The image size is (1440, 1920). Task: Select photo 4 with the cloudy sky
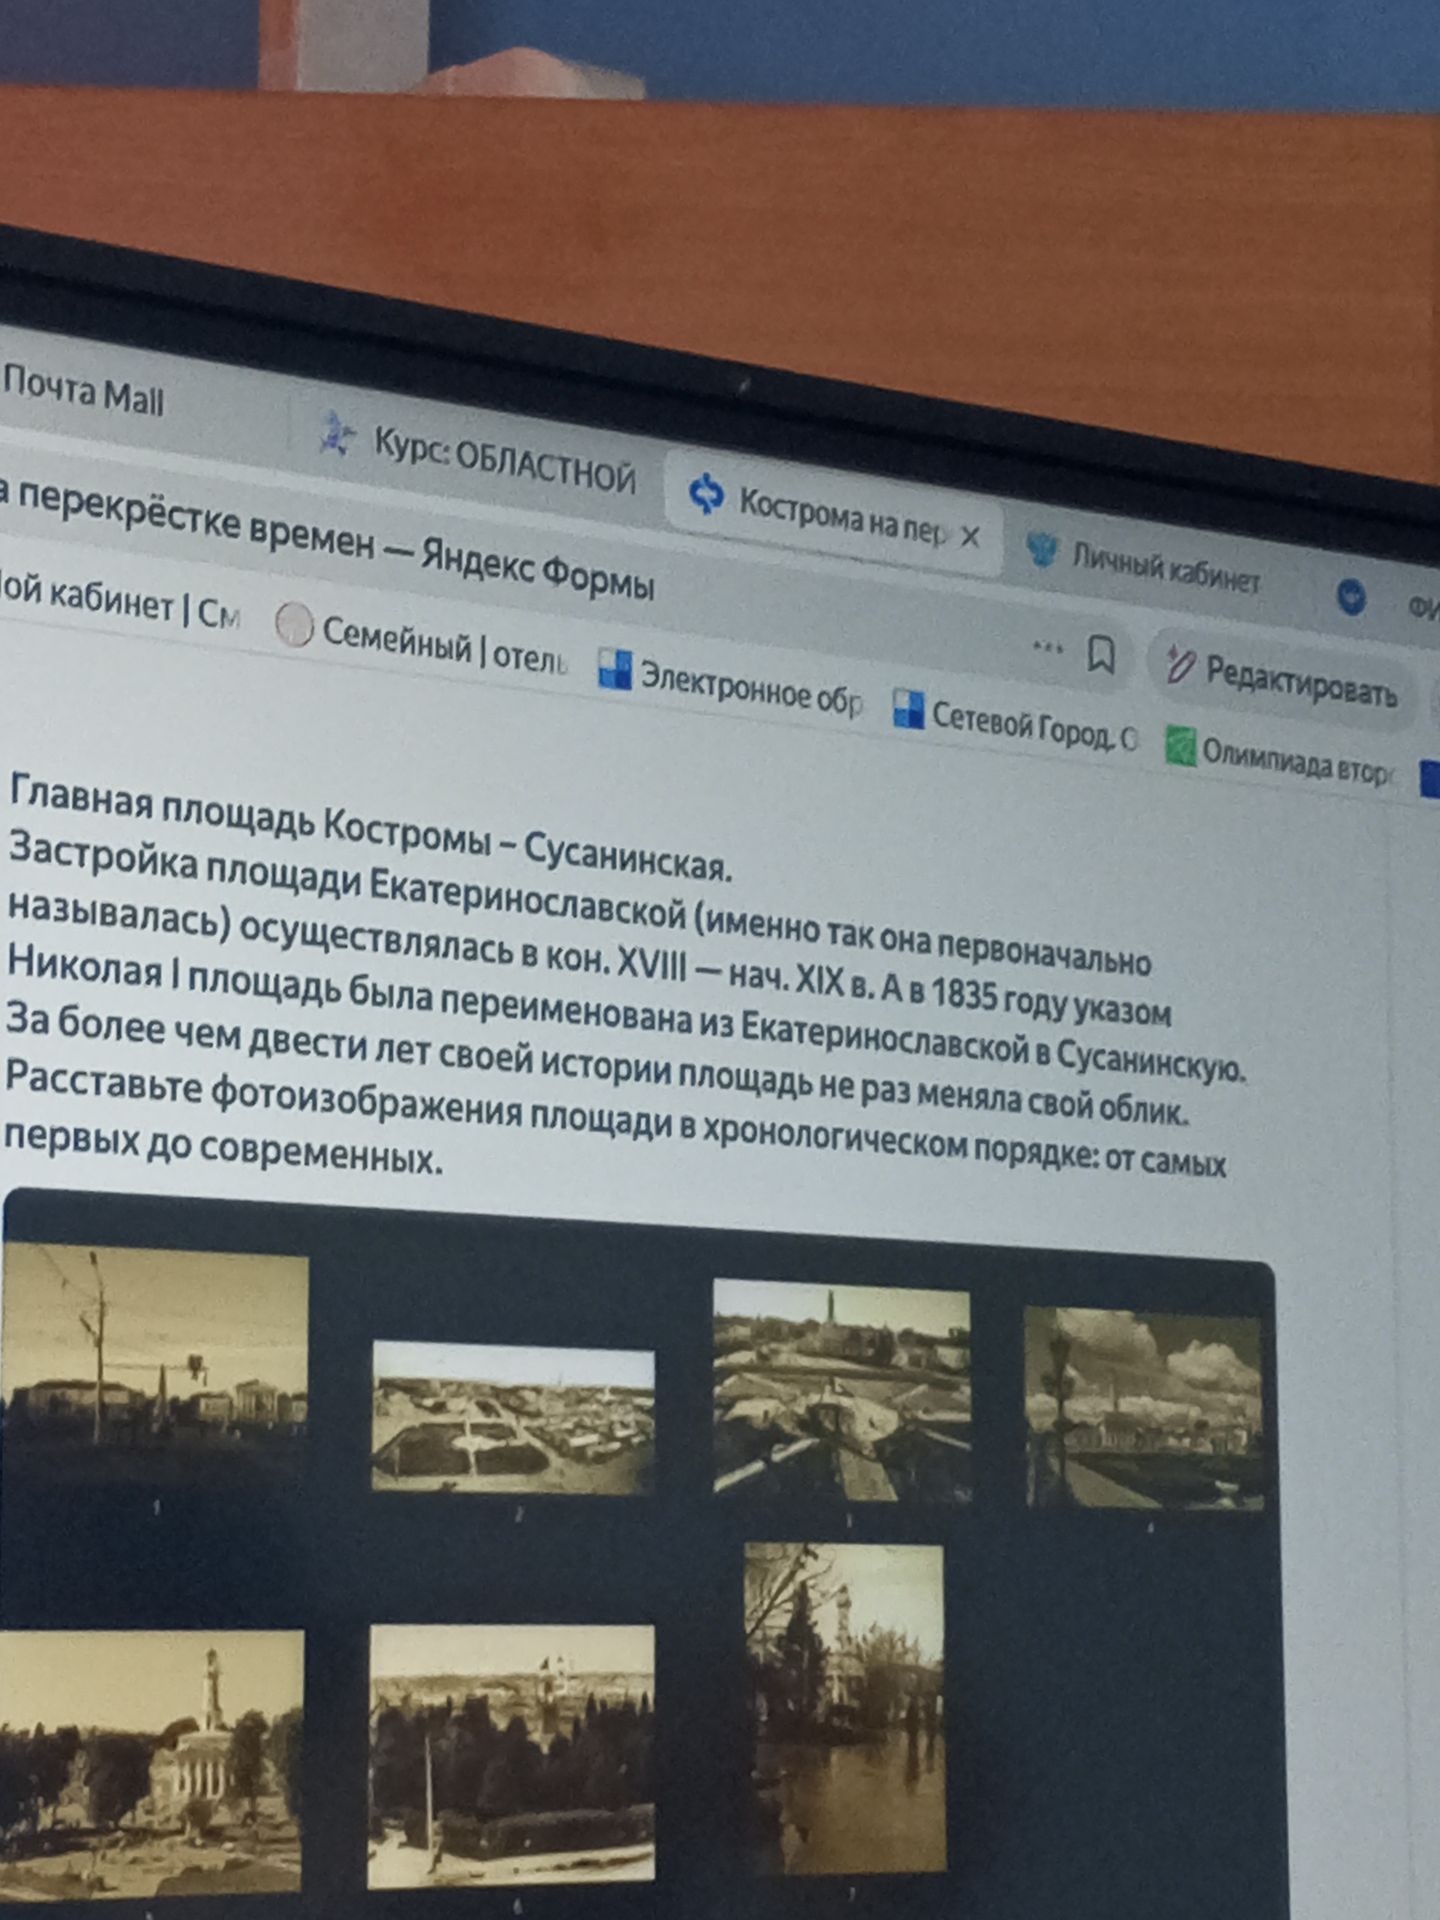[x=1144, y=1407]
